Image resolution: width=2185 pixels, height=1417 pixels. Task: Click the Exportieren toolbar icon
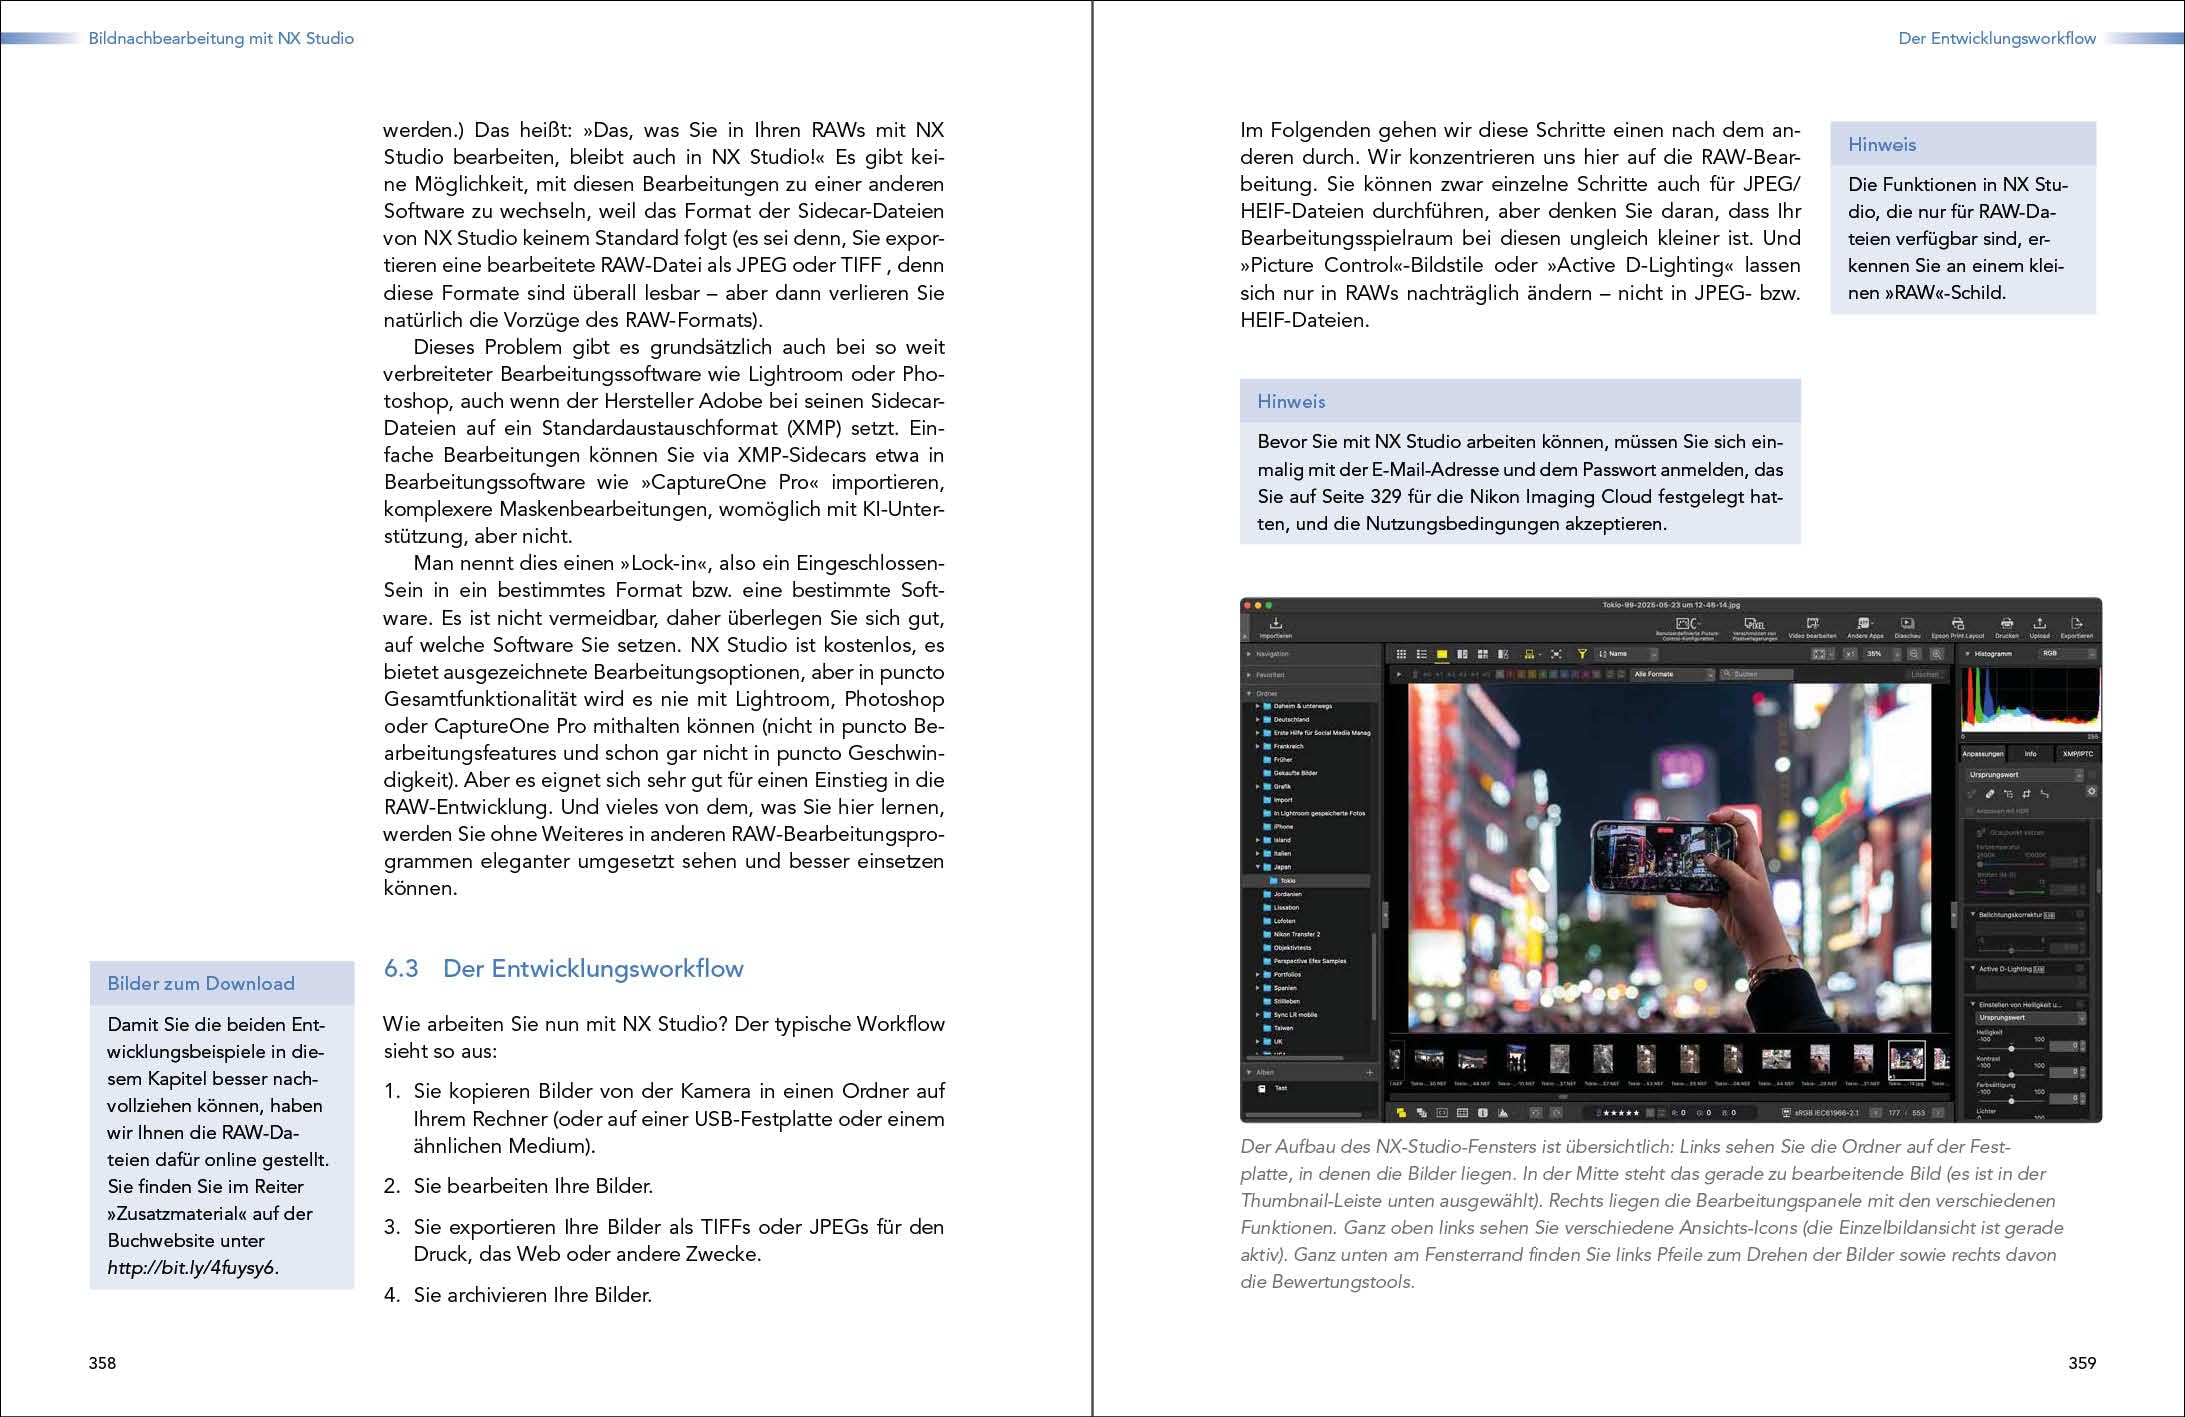[x=2076, y=623]
